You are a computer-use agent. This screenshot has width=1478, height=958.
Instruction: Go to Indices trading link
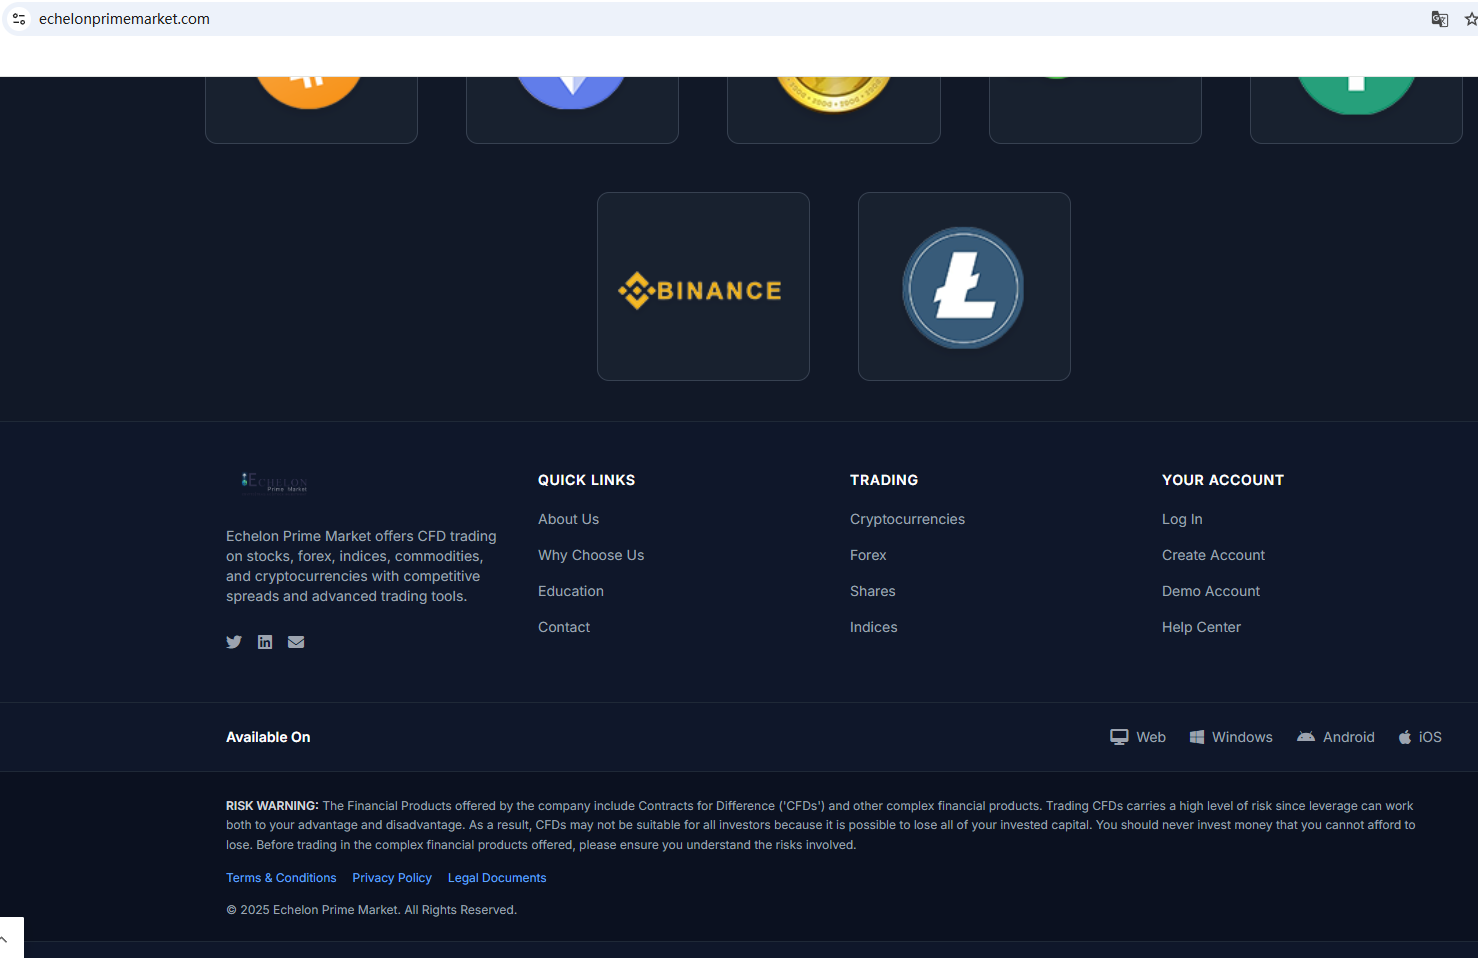point(874,627)
